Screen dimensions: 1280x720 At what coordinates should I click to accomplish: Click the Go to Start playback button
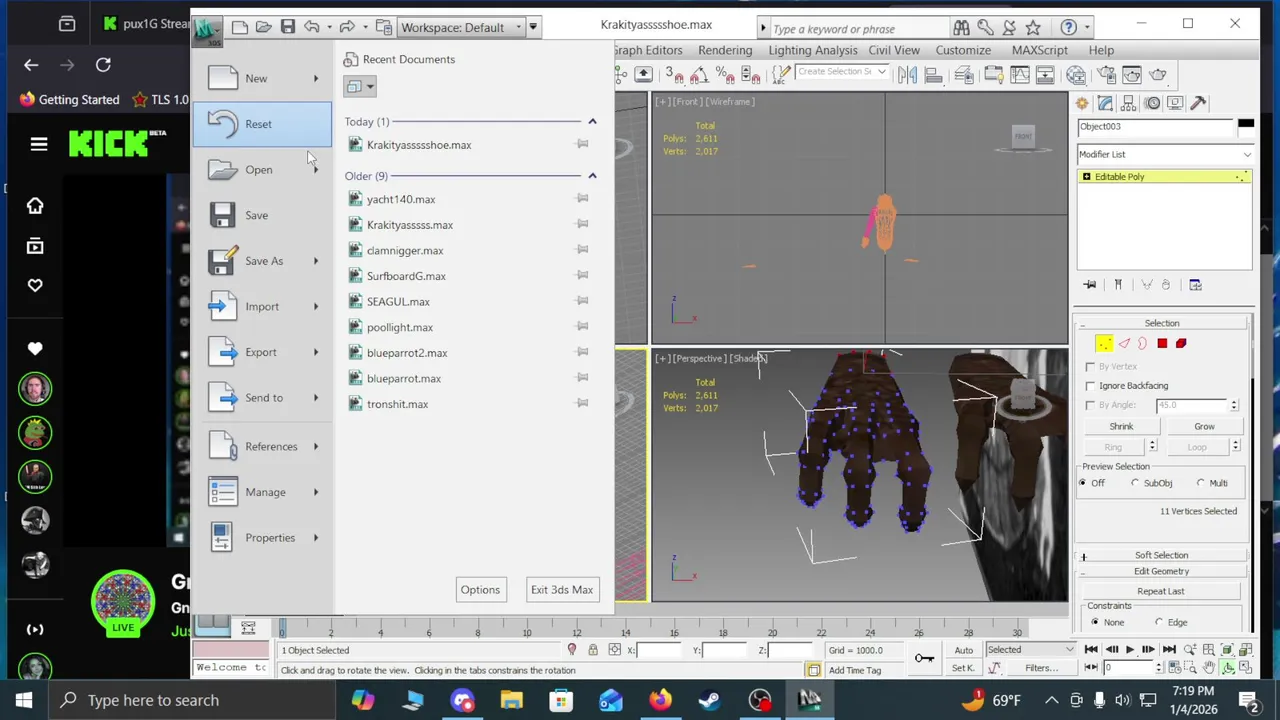pos(1091,650)
